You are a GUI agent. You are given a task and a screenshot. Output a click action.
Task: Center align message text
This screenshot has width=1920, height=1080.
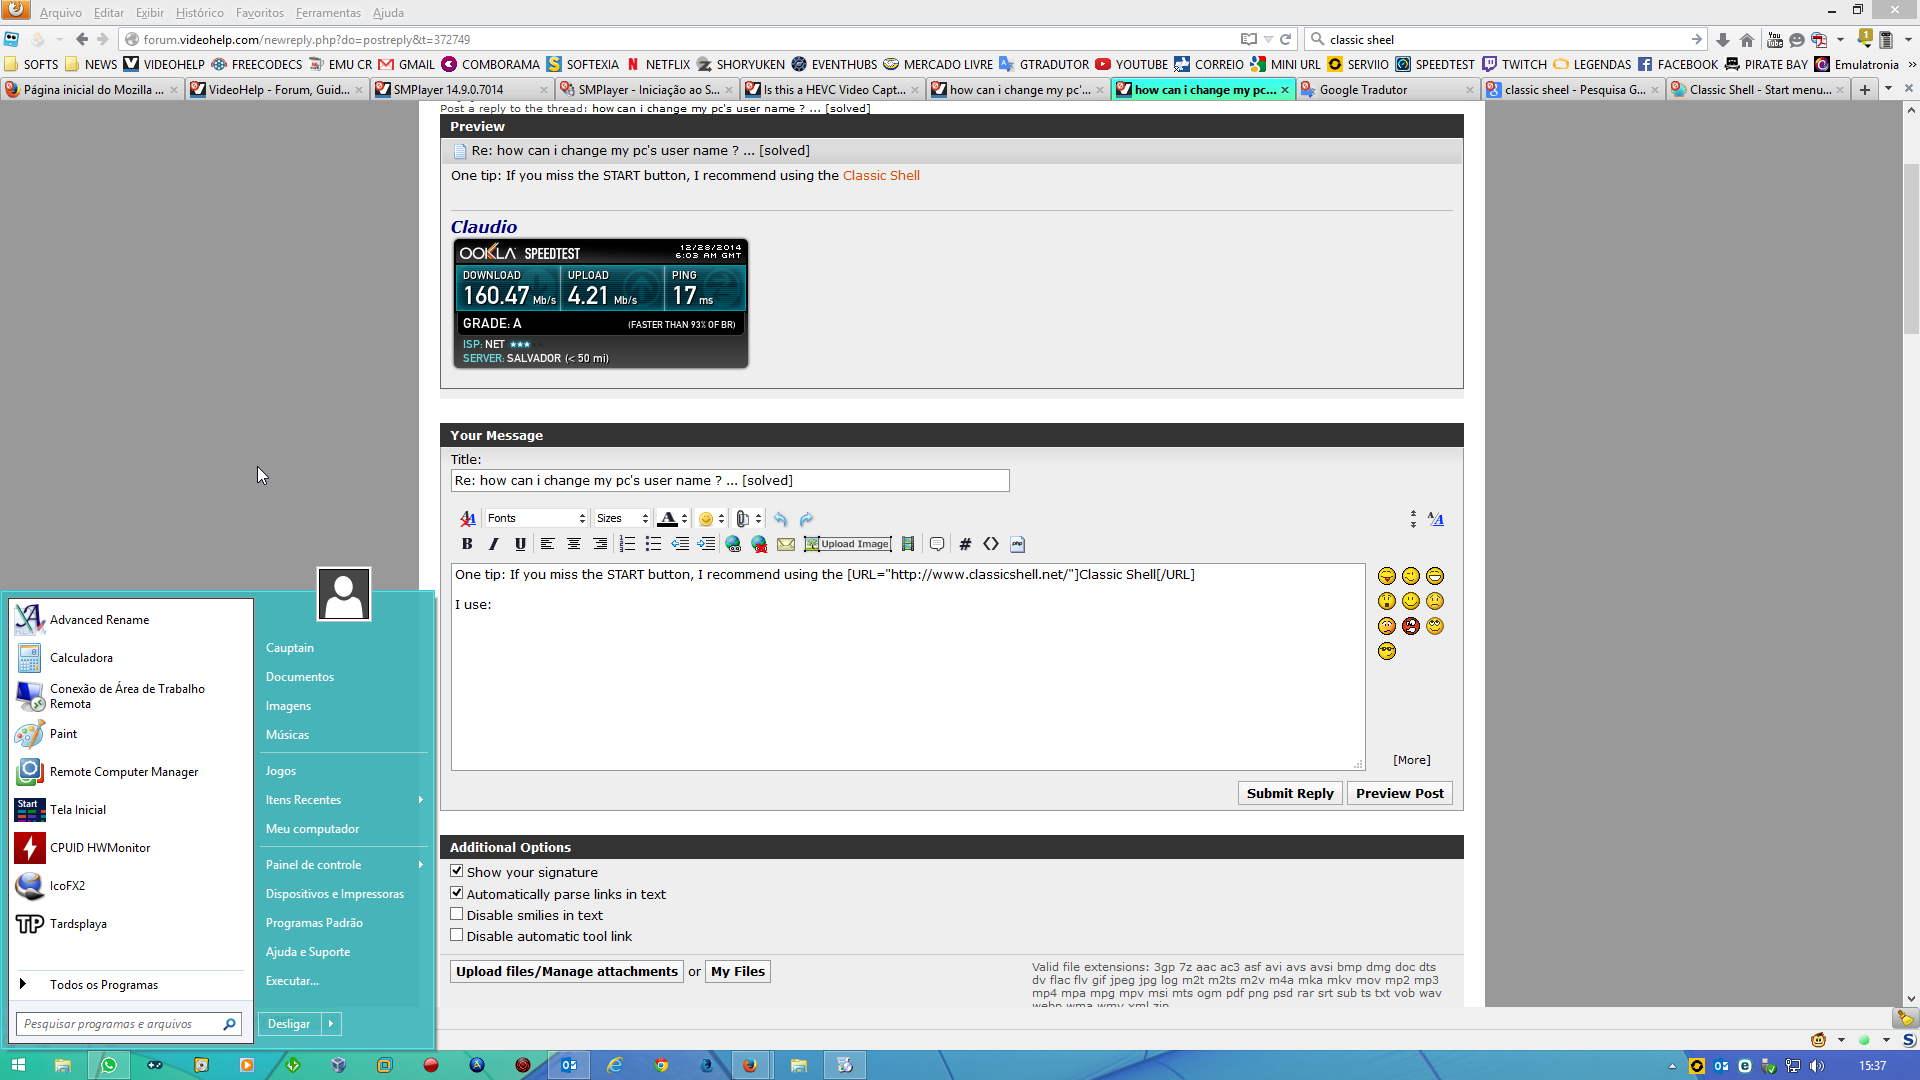pos(574,544)
